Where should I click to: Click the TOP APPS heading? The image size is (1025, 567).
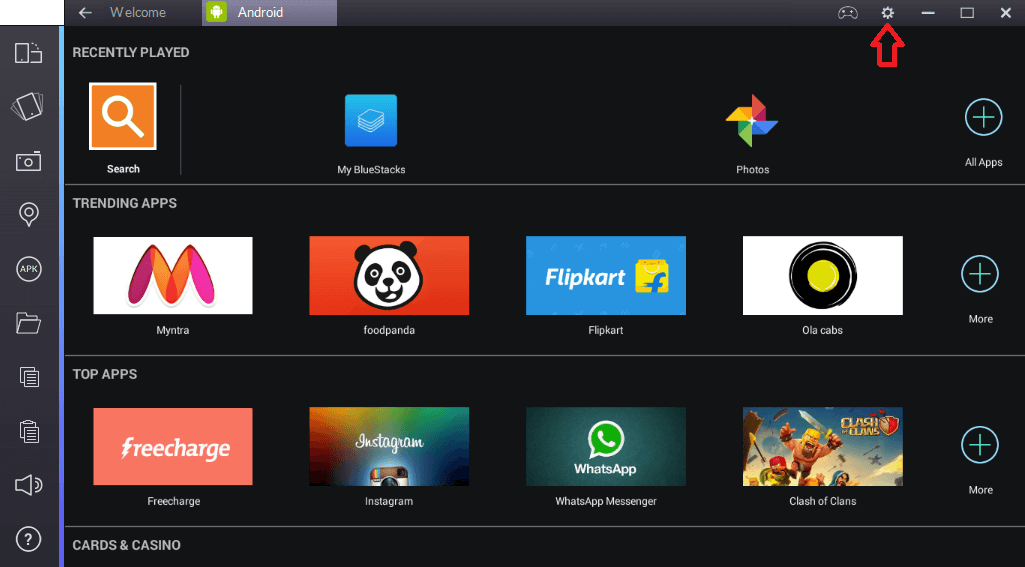coord(105,374)
